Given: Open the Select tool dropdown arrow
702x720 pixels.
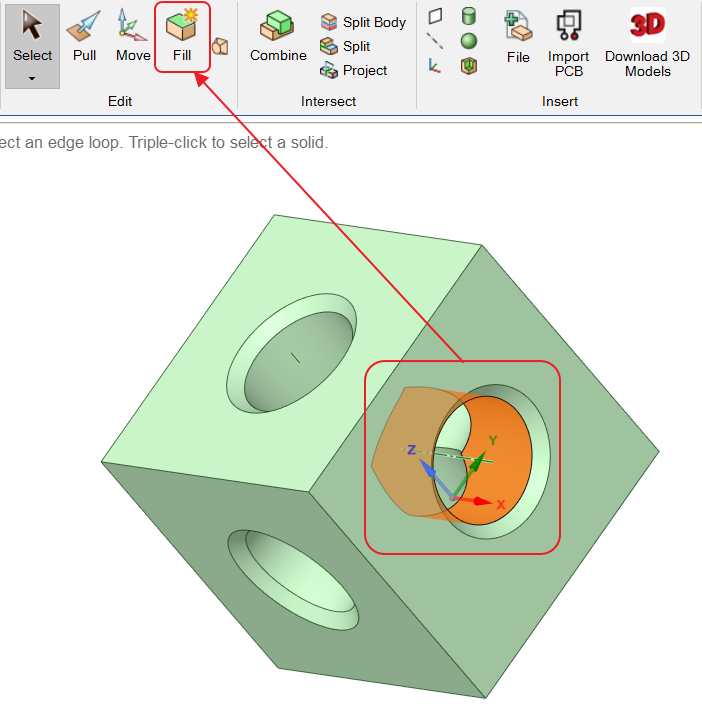Looking at the screenshot, I should tap(32, 79).
